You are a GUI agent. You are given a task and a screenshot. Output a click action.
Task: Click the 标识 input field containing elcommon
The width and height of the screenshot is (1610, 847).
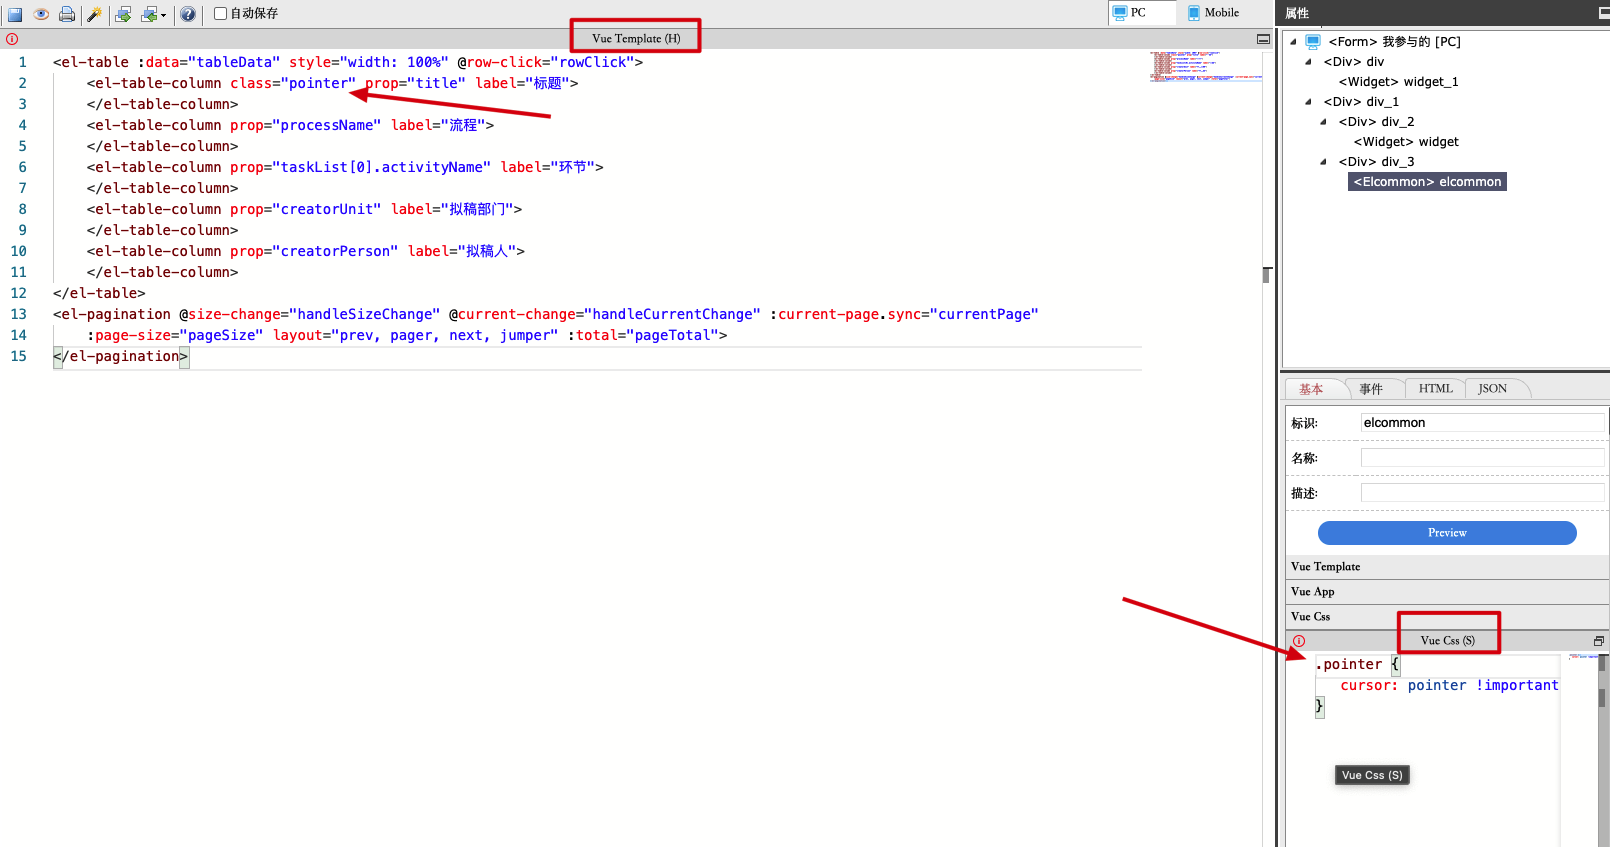click(1482, 423)
